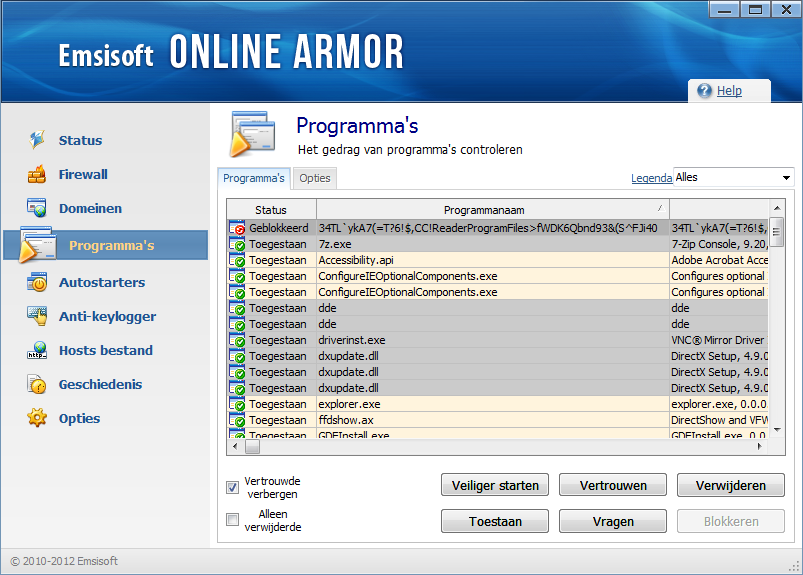This screenshot has height=575, width=803.
Task: Open the Legenda link
Action: pyautogui.click(x=651, y=178)
